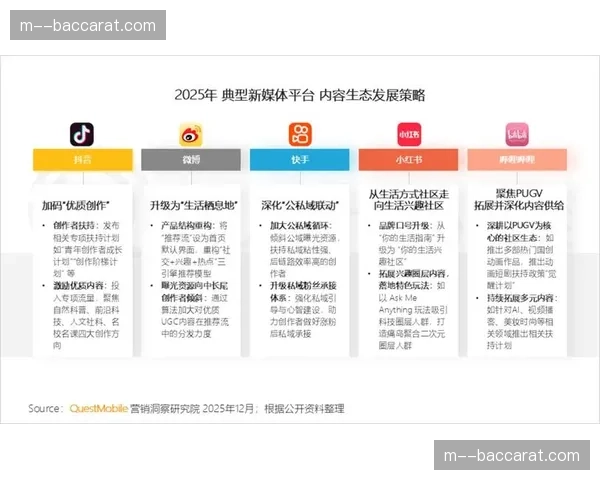Select the orange-red 小红书 header bar
Image resolution: width=600 pixels, height=480 pixels.
[408, 160]
